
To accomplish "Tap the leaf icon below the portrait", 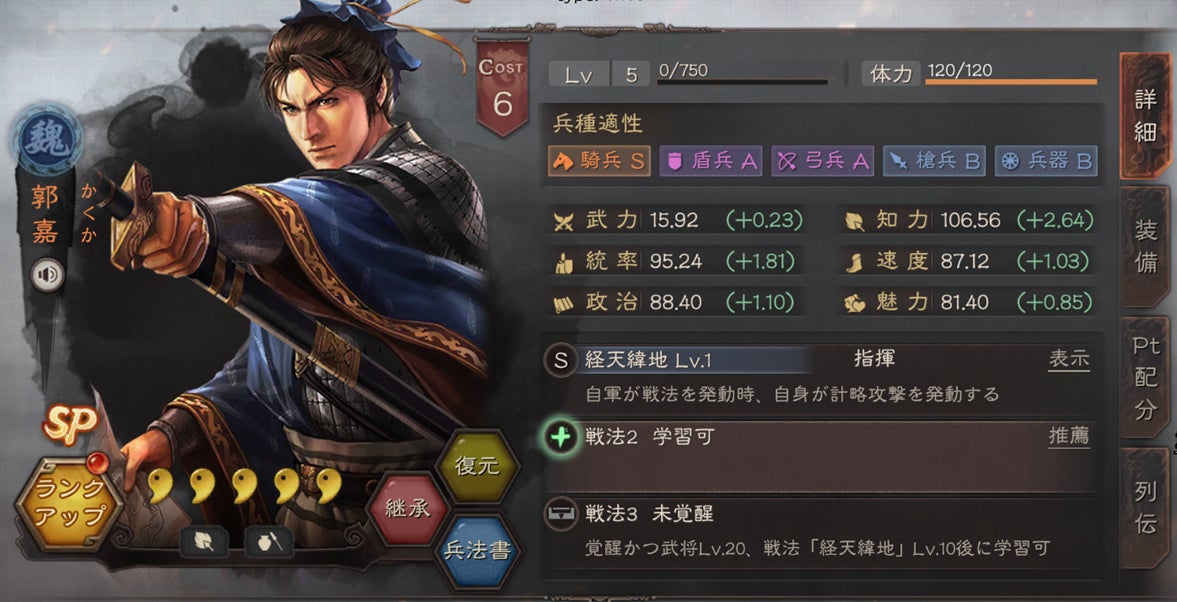I will tap(204, 542).
